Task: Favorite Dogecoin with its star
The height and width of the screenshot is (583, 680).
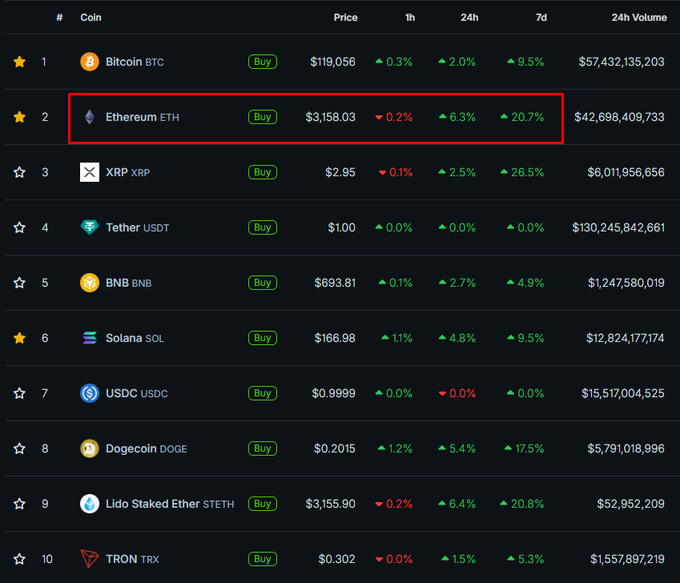Action: pyautogui.click(x=19, y=449)
